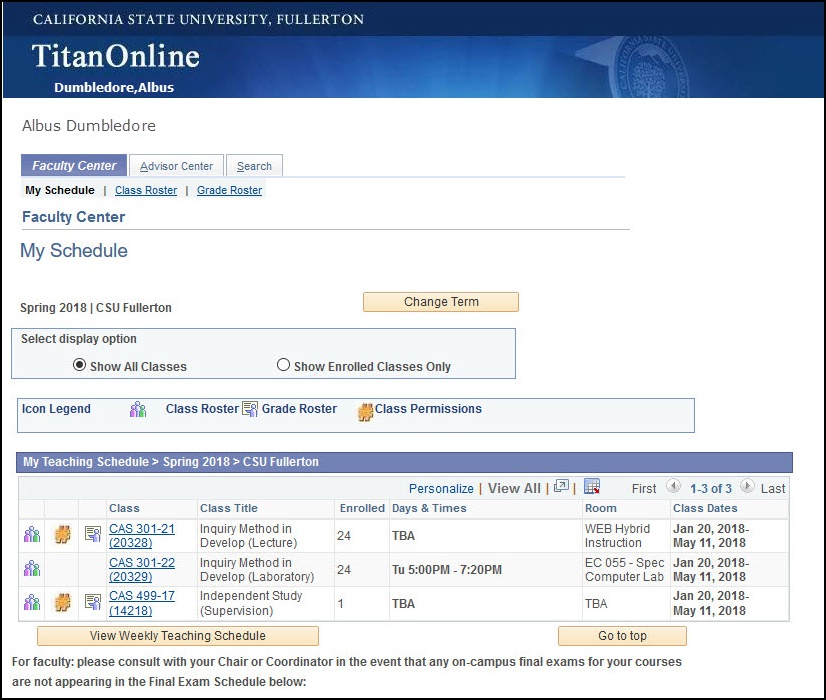This screenshot has height=700, width=826.
Task: Open the CAS 499-17 (14218) class link
Action: 142,603
